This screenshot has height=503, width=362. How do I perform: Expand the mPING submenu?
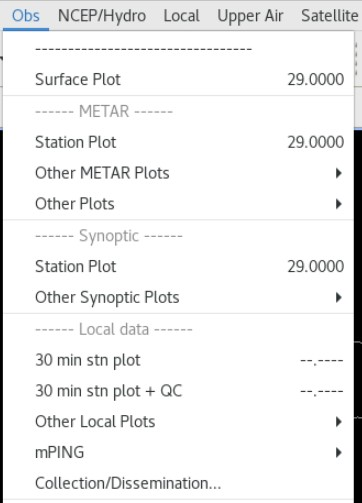(178, 452)
